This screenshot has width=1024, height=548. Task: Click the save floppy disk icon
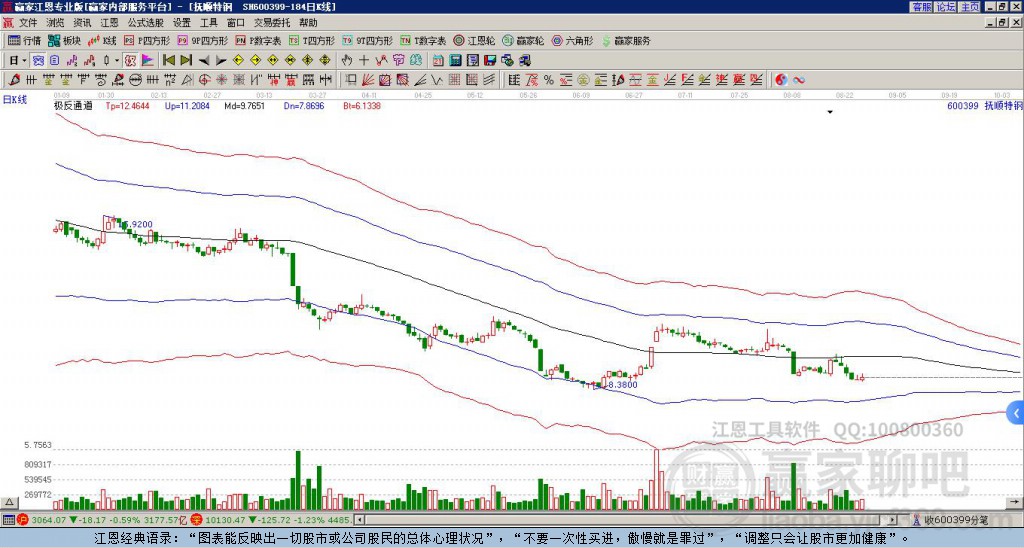click(x=490, y=61)
